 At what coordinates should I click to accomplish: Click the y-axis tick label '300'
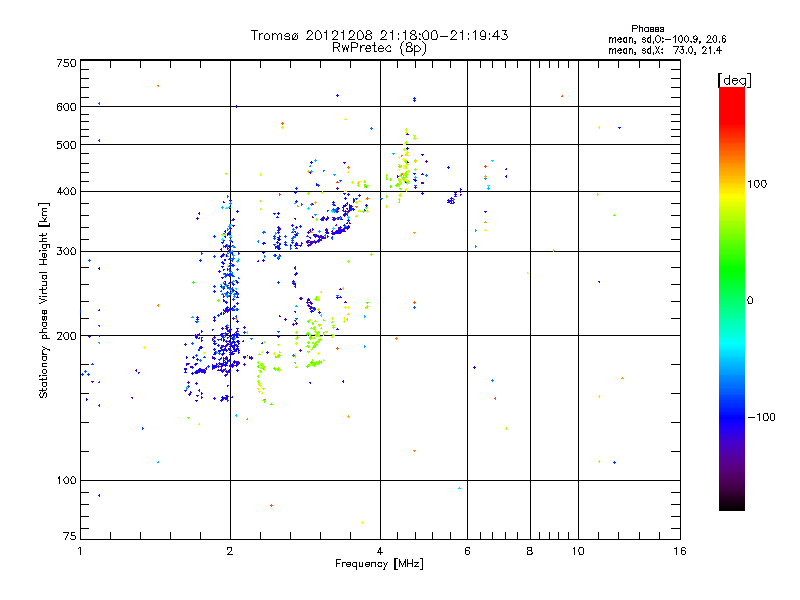point(66,252)
